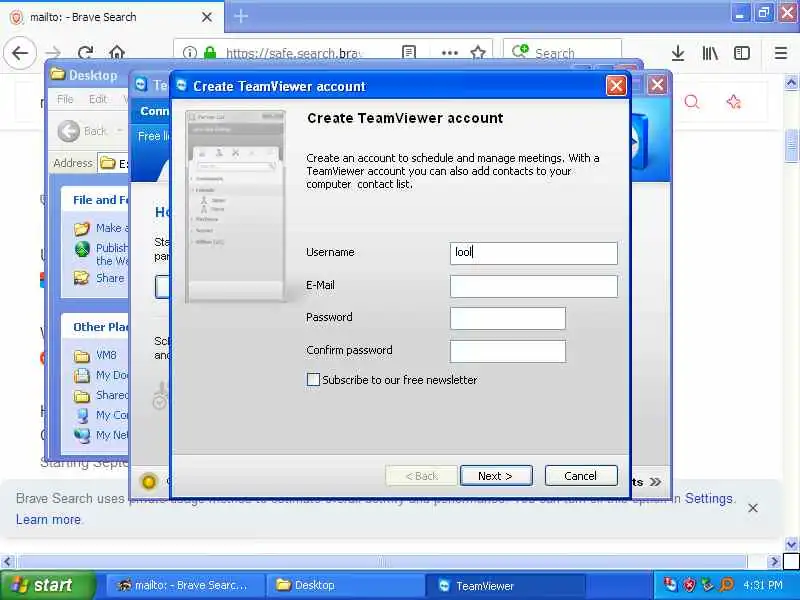Click Back button in Desktop explorer window

click(x=82, y=131)
